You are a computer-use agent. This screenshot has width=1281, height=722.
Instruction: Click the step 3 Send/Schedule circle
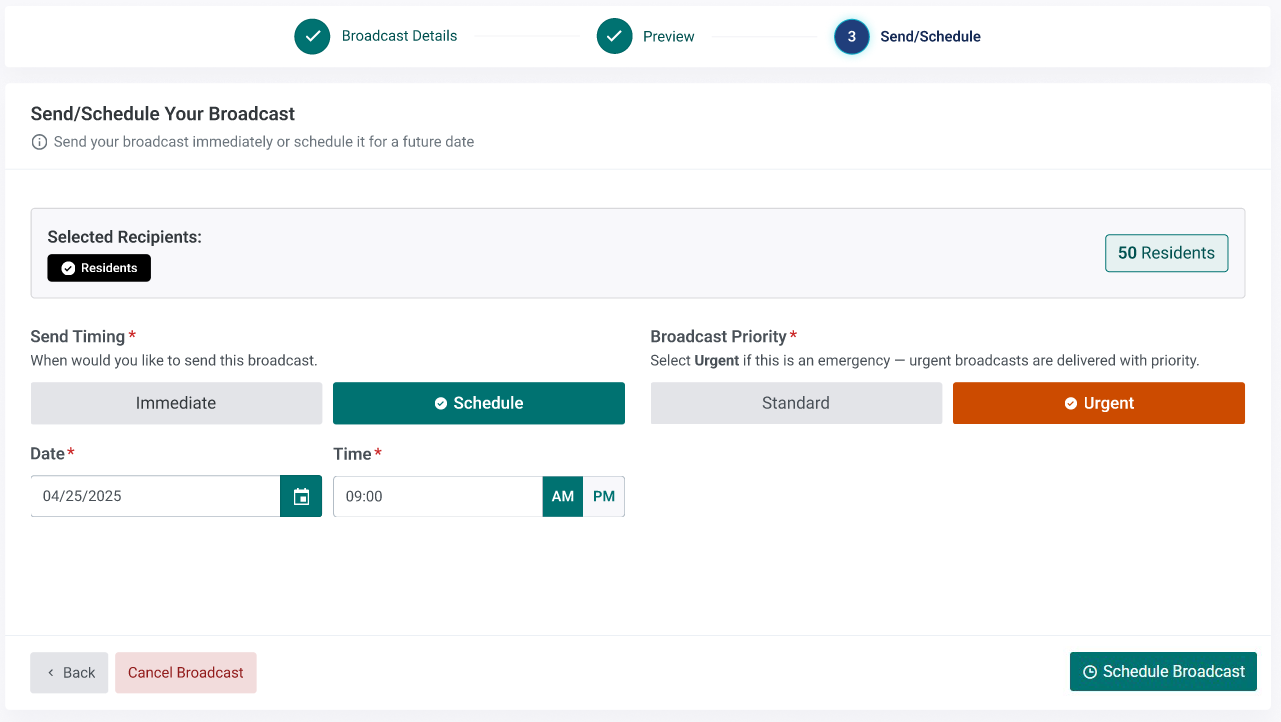[x=852, y=36]
